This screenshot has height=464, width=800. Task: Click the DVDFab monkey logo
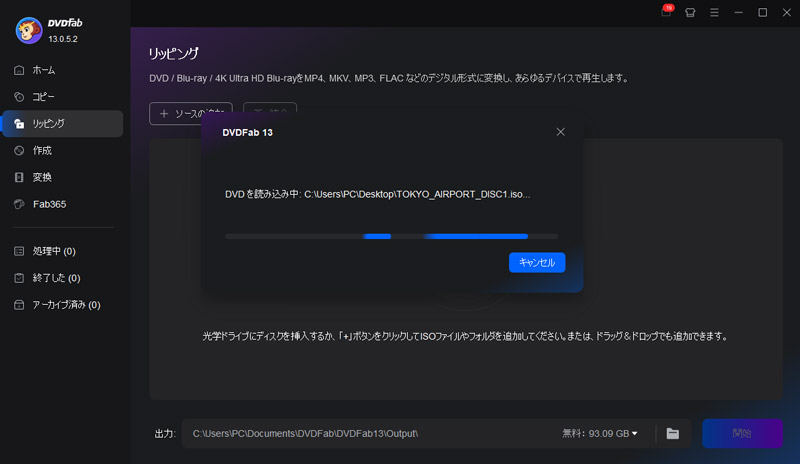click(29, 30)
